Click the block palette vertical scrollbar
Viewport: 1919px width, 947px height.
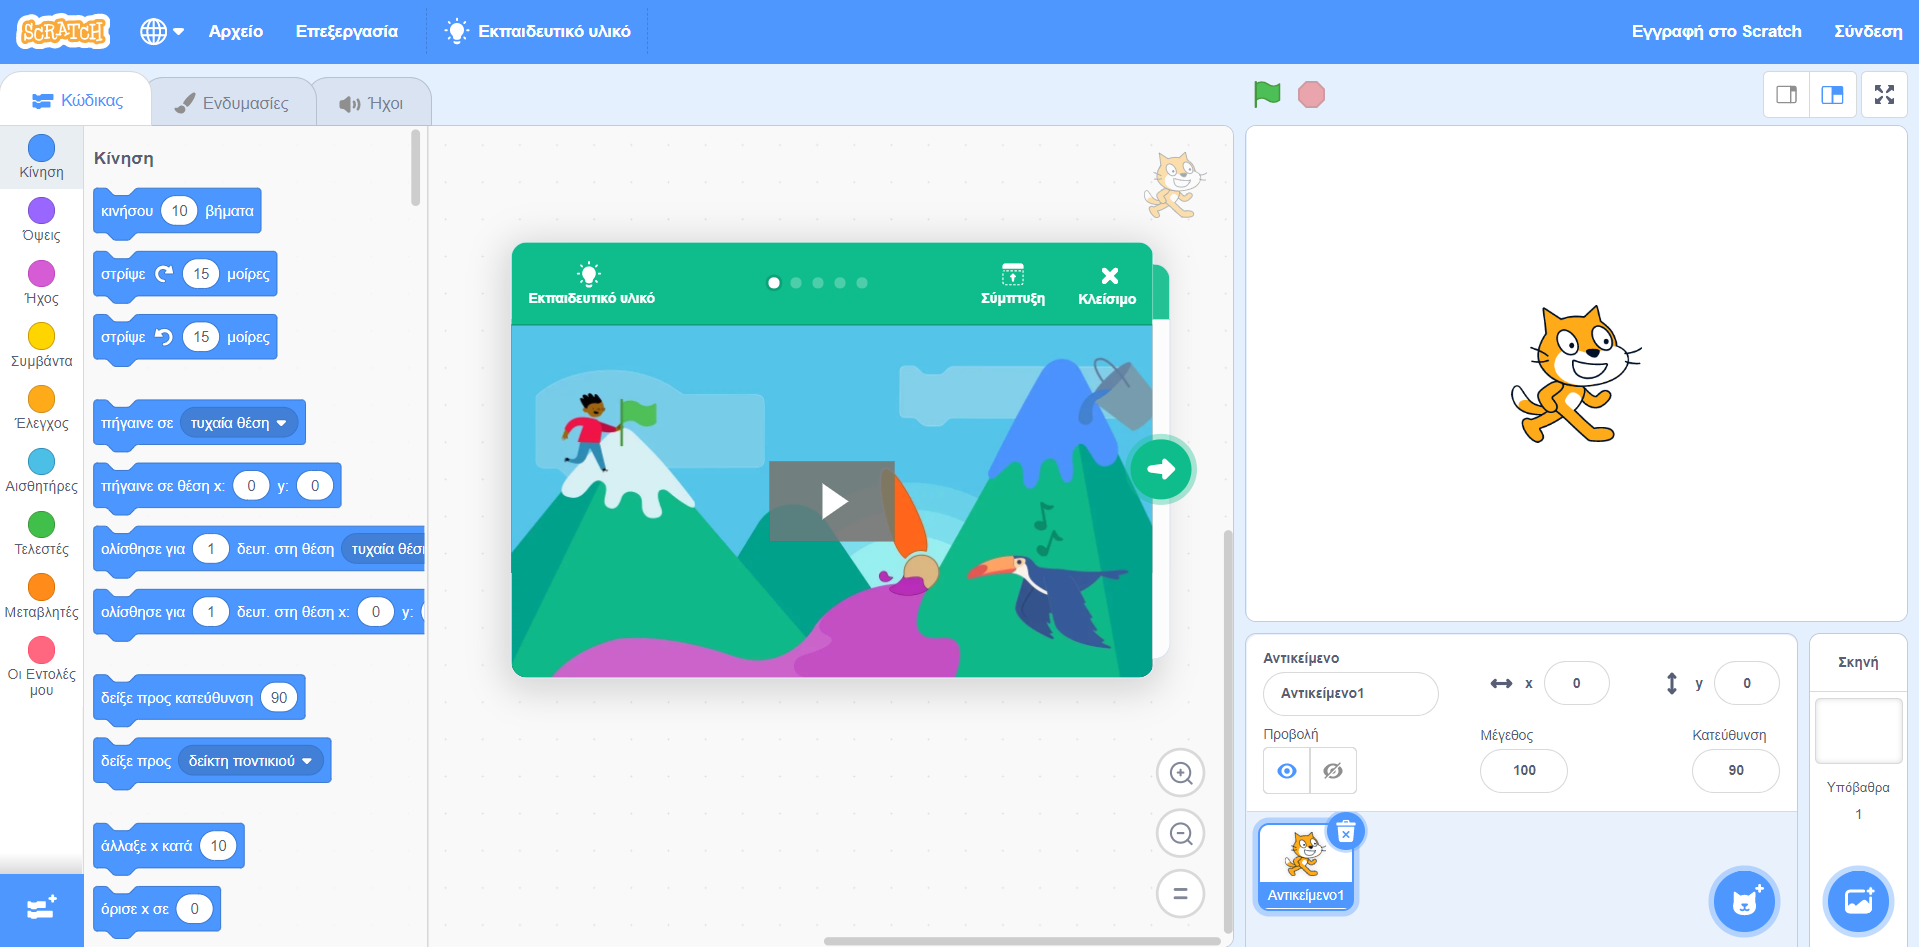click(416, 168)
